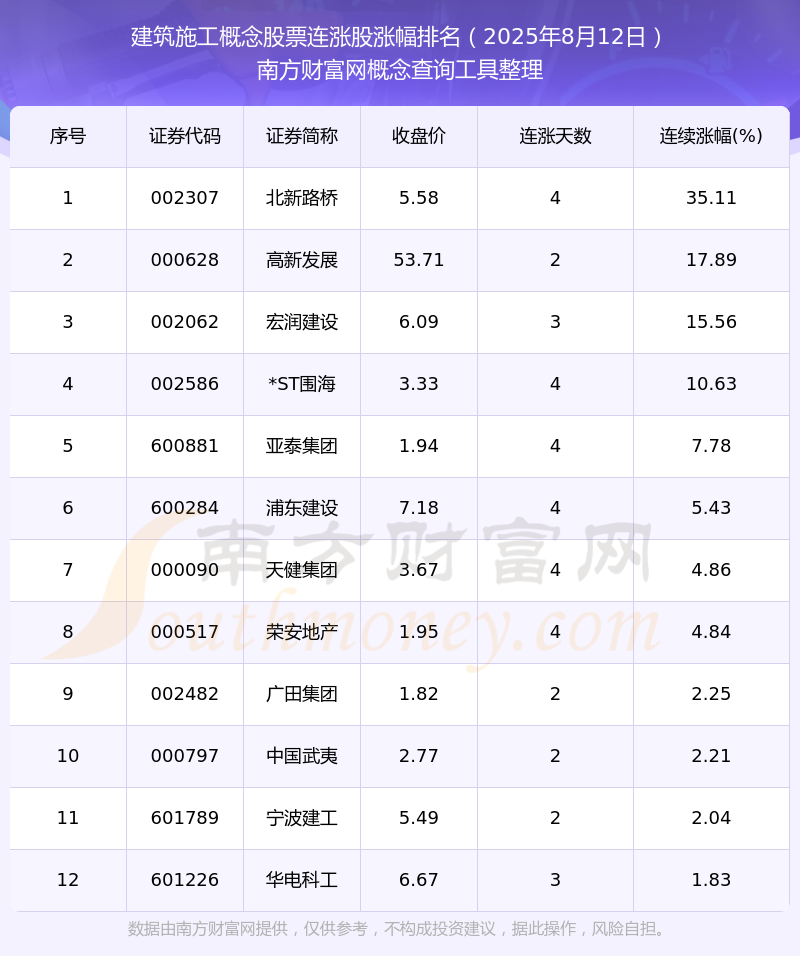Click closing price 53.71
This screenshot has height=956, width=800.
click(419, 260)
